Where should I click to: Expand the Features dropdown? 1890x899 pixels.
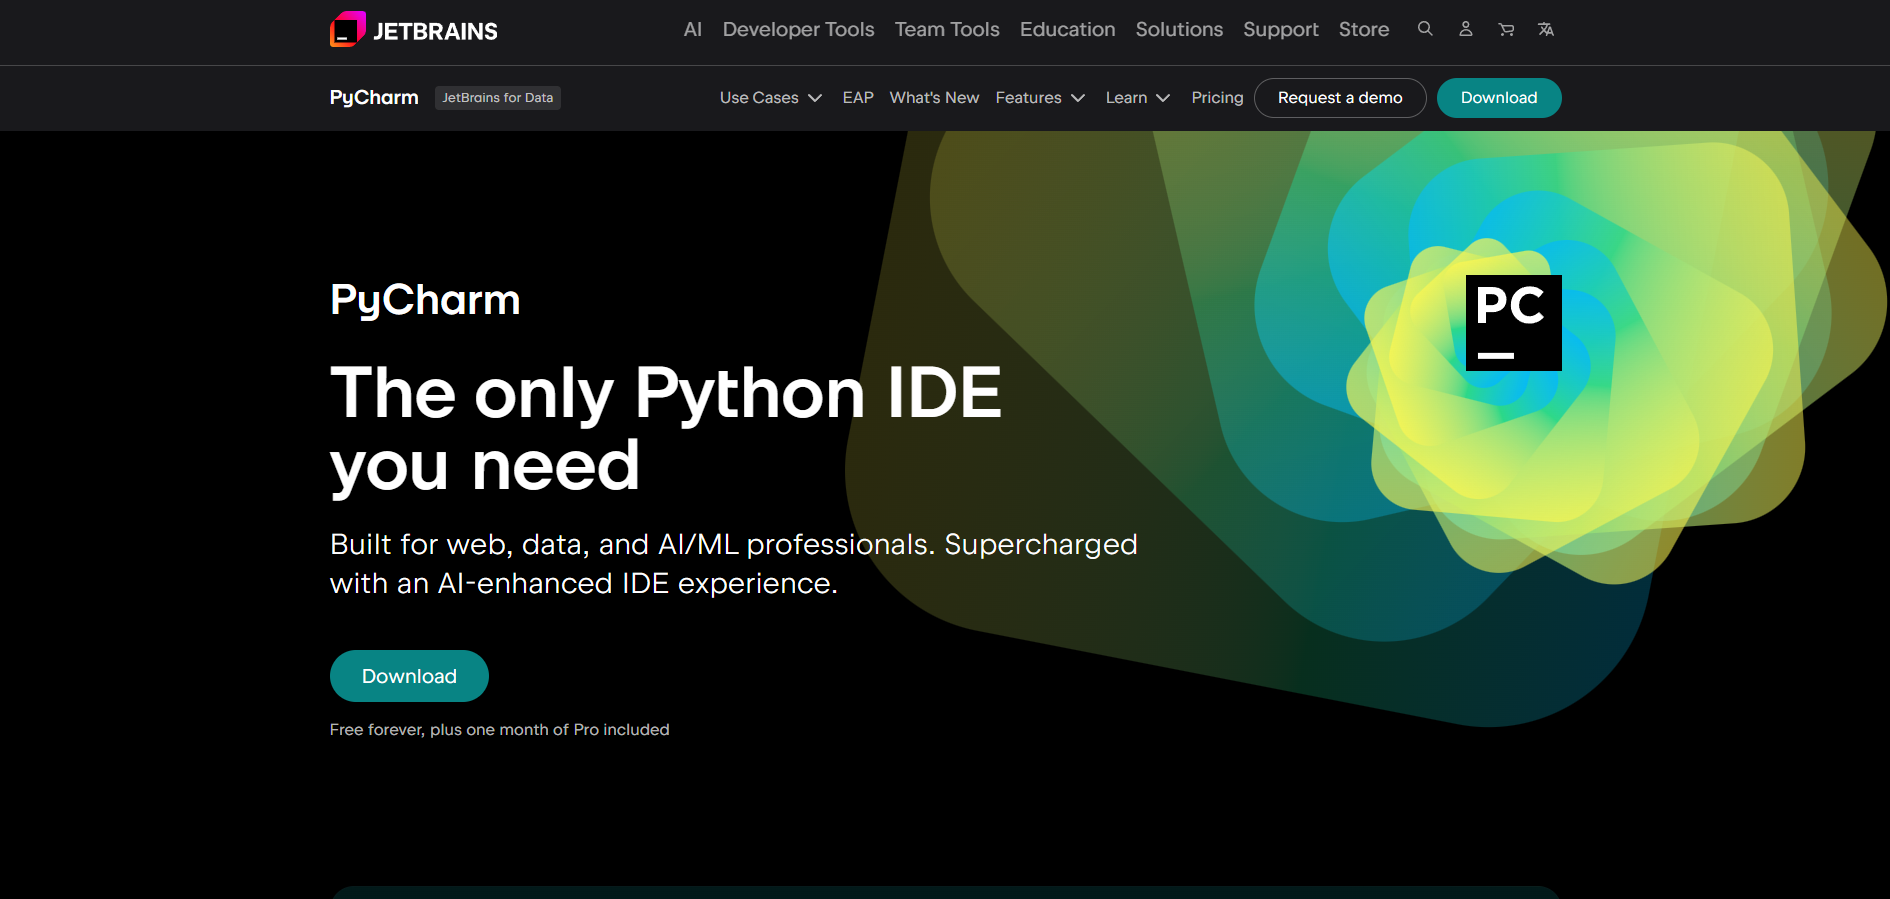point(1040,98)
